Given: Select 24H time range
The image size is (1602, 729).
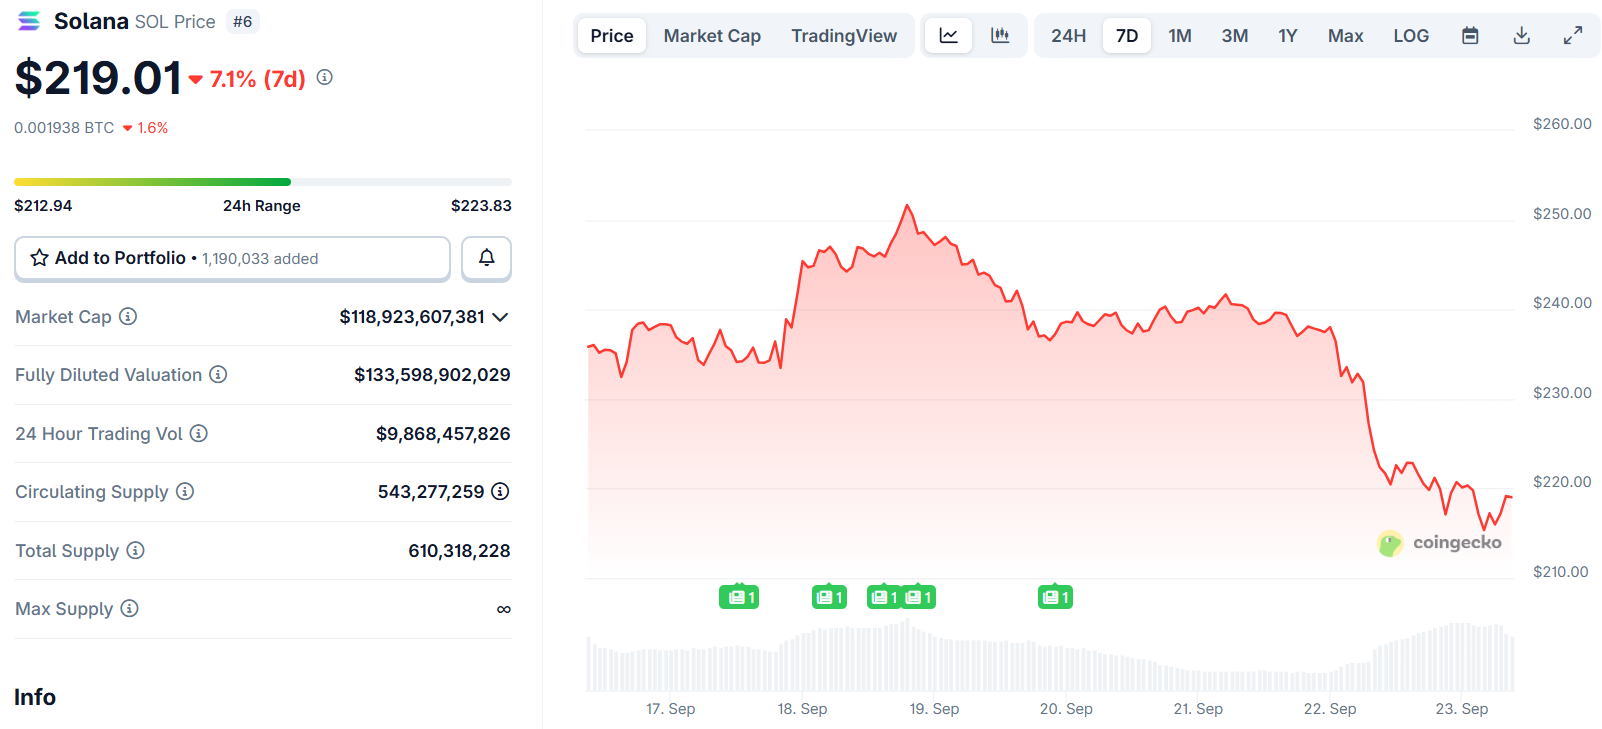Looking at the screenshot, I should pyautogui.click(x=1068, y=36).
